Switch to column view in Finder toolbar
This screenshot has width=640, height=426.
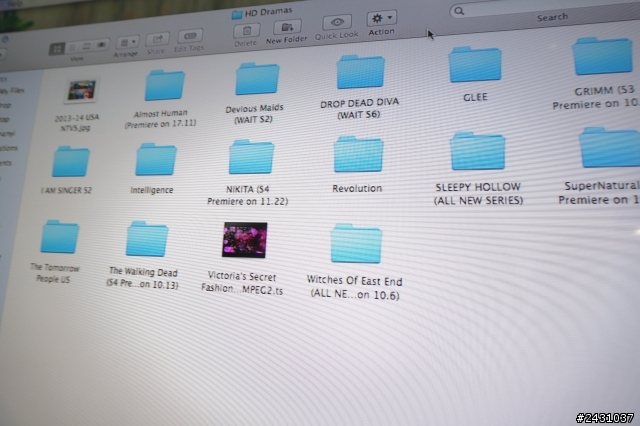[87, 46]
